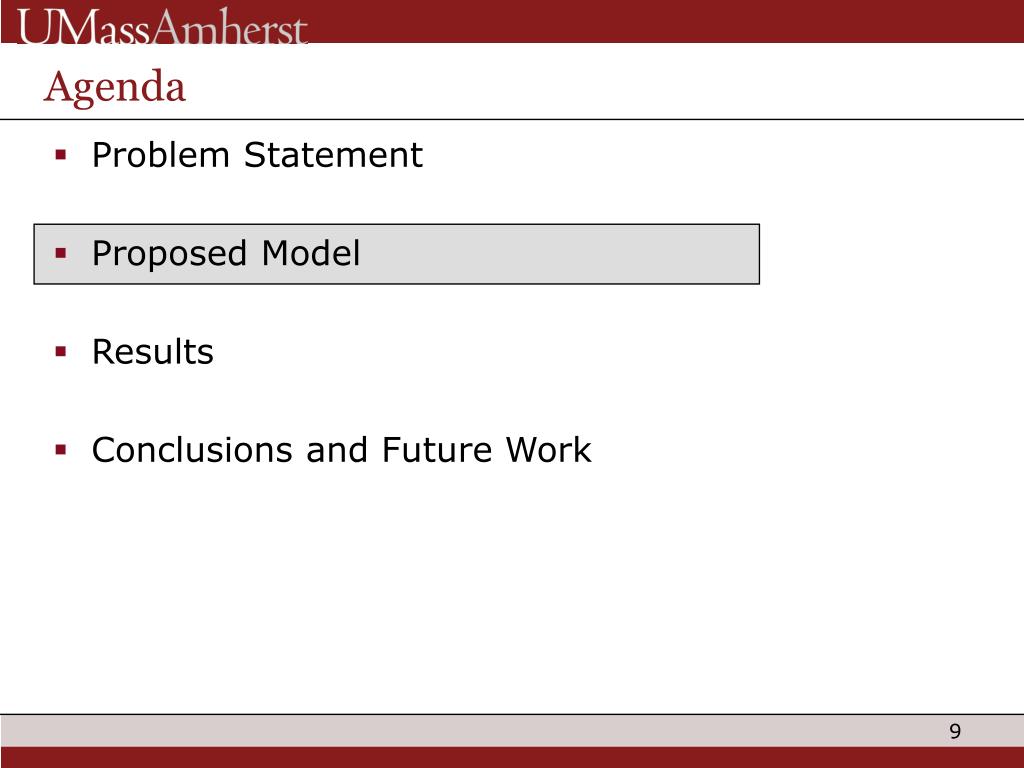Click the word Future

pyautogui.click(x=436, y=450)
